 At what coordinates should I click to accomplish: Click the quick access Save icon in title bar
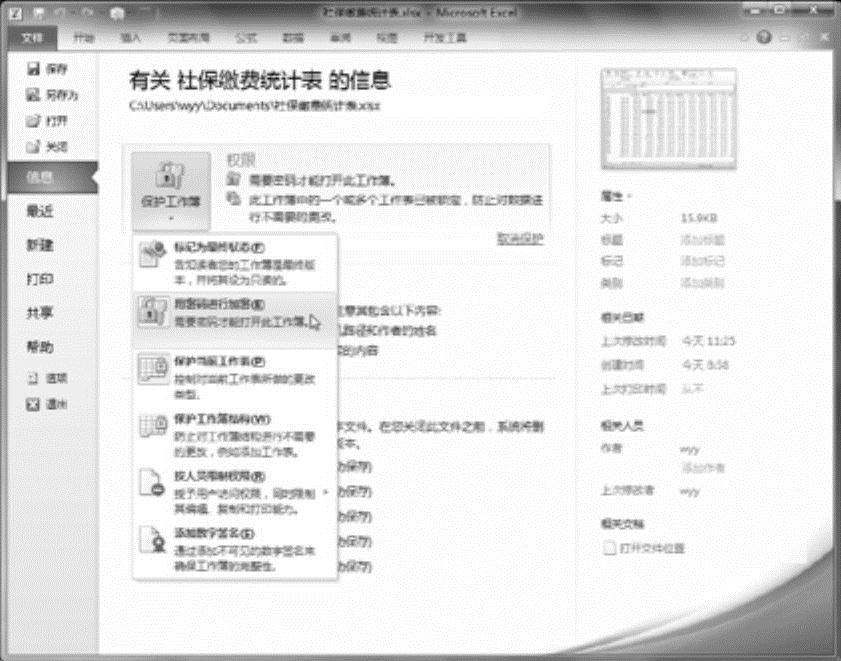point(39,13)
